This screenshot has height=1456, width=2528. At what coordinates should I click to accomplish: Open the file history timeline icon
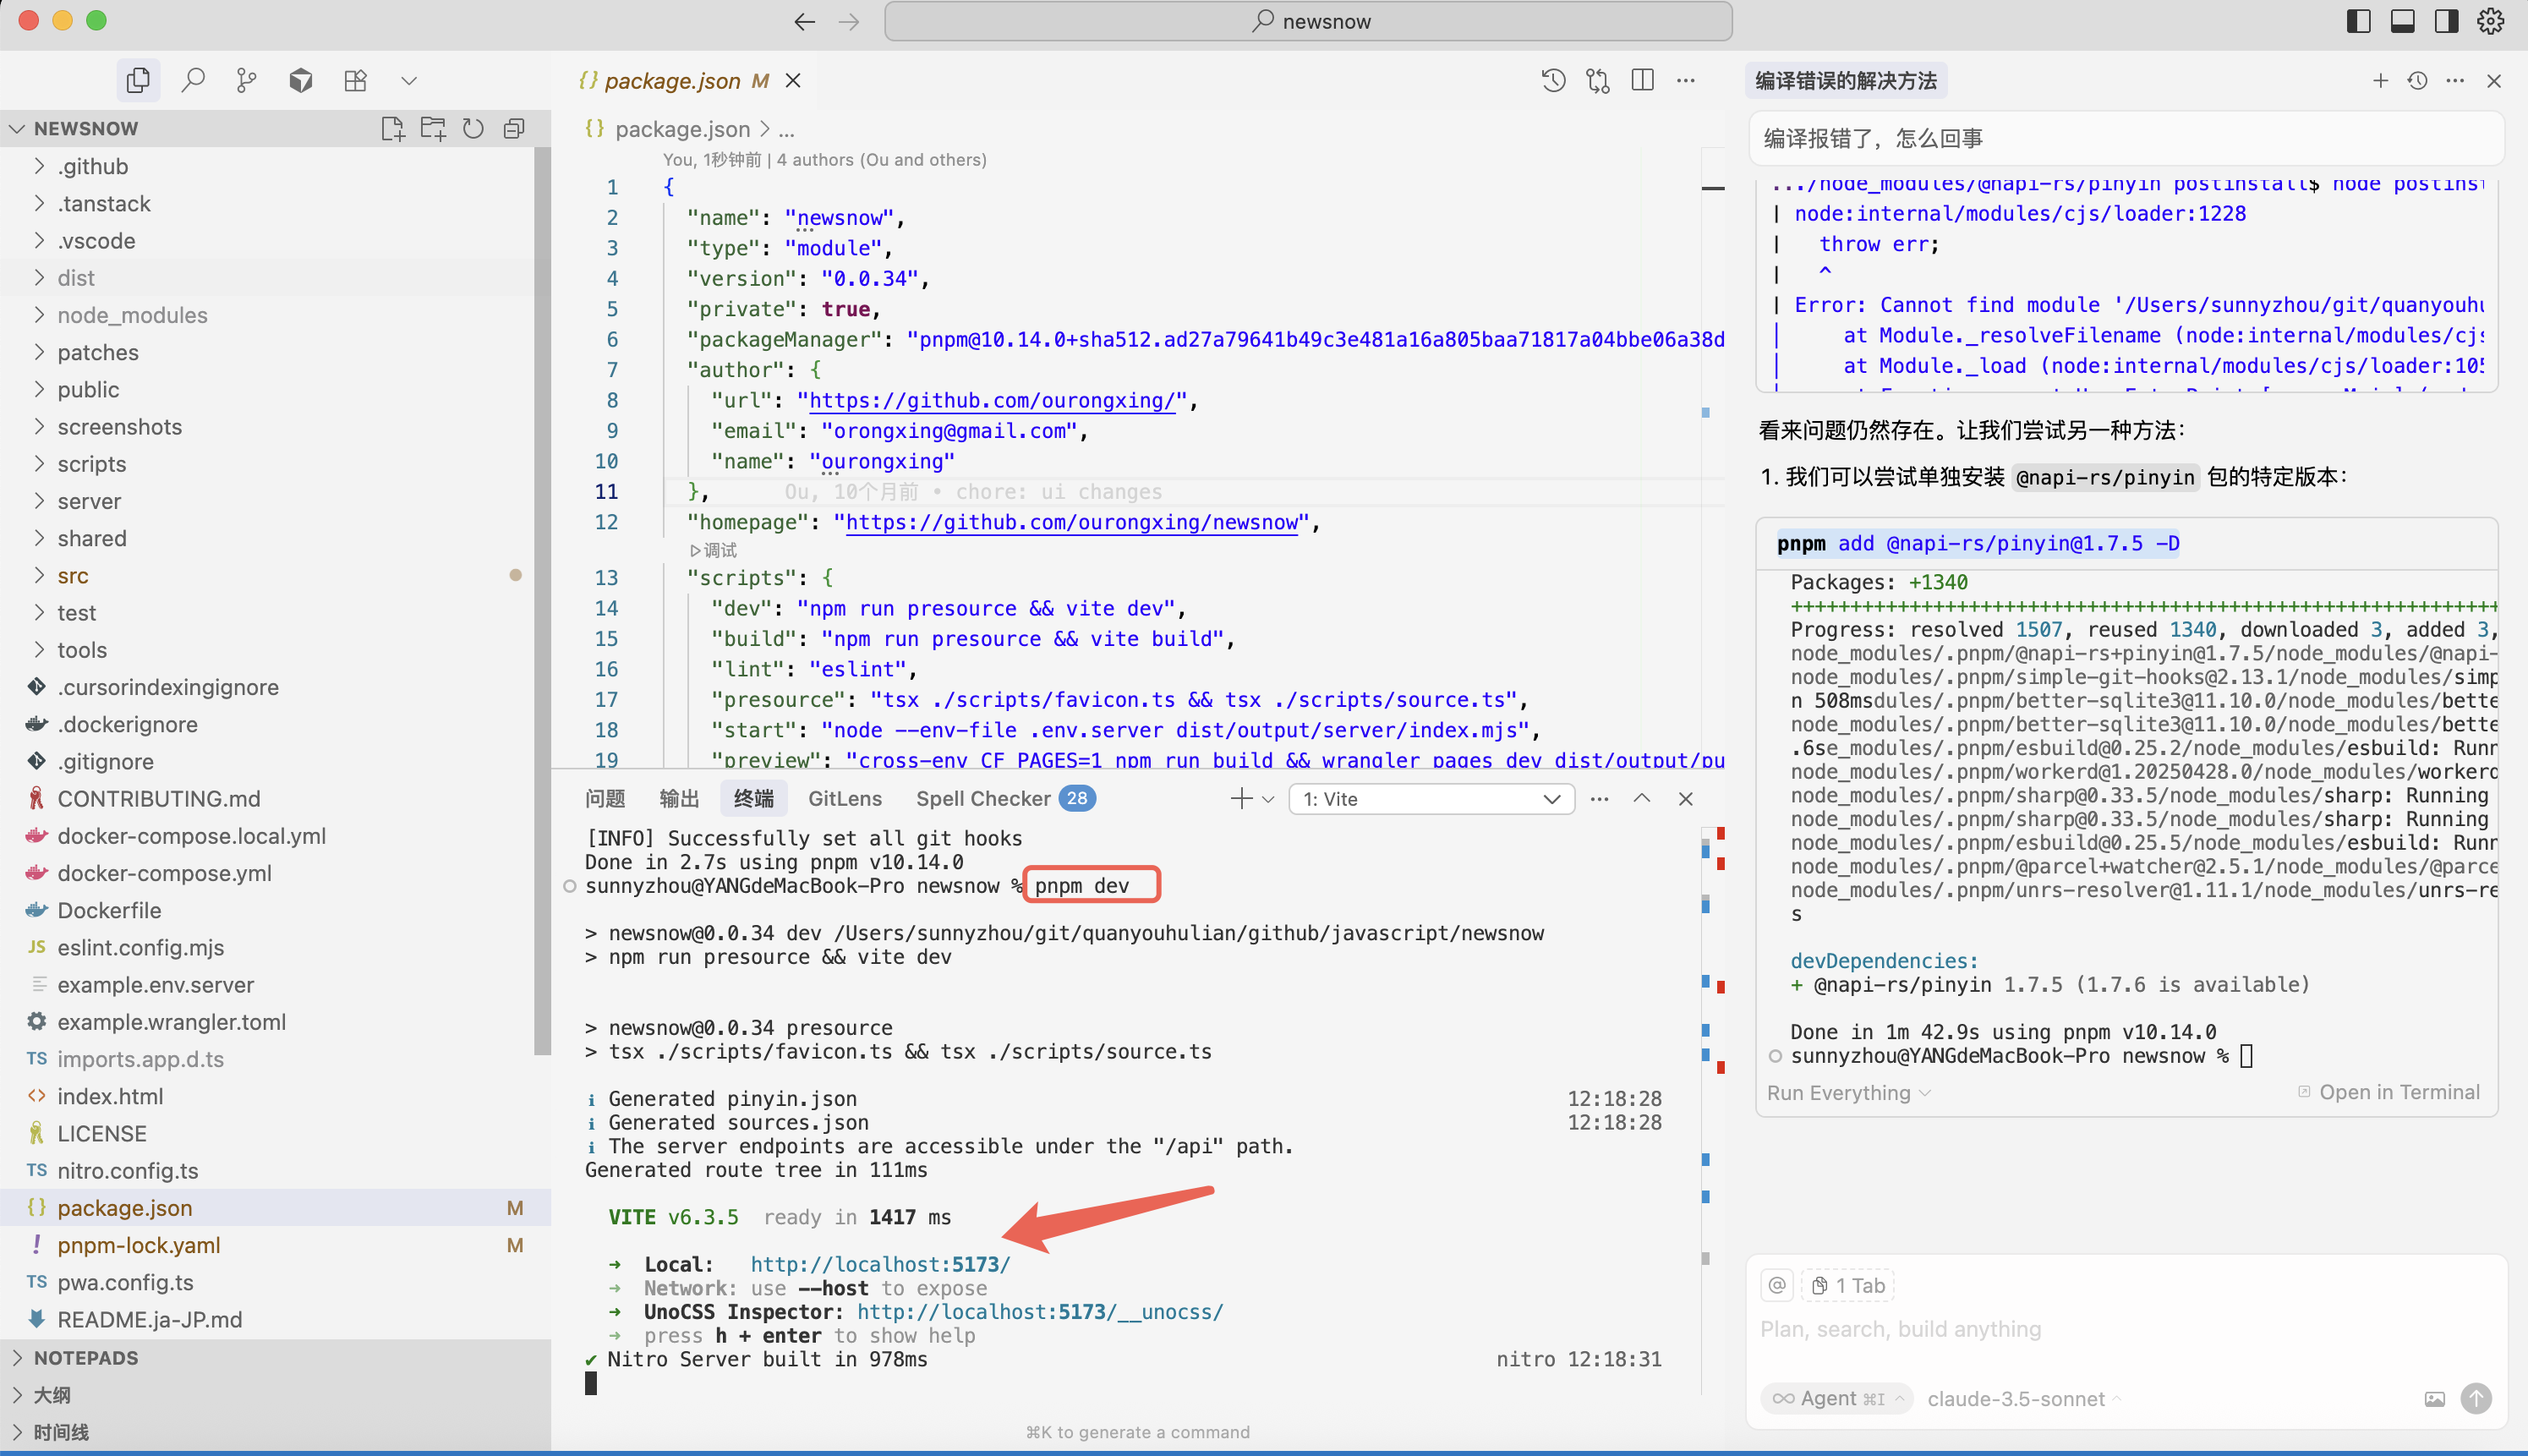point(1553,80)
